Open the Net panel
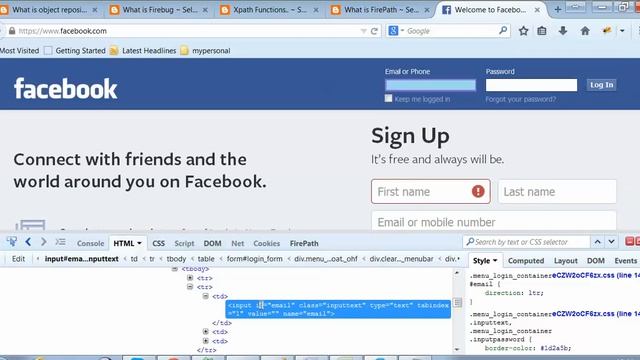Viewport: 640px width, 360px height. pos(238,243)
